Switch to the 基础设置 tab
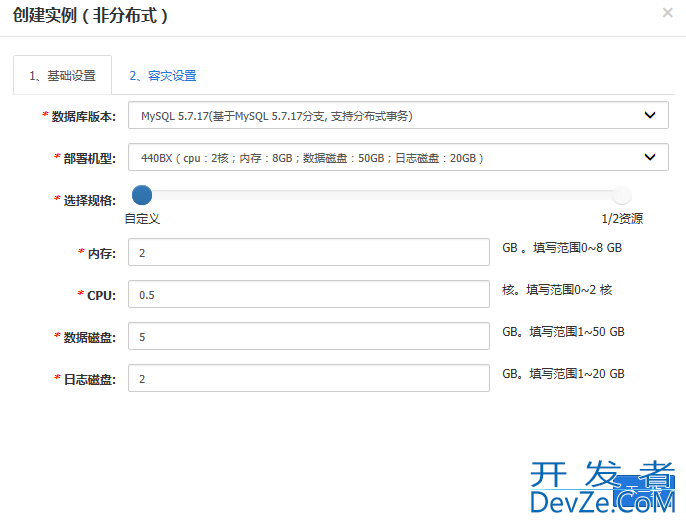Image resolution: width=686 pixels, height=524 pixels. coord(63,75)
